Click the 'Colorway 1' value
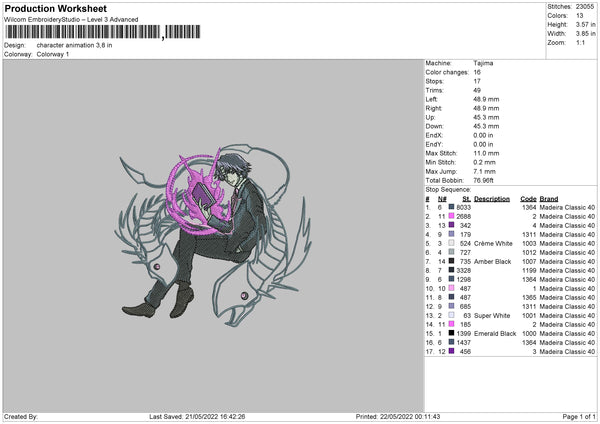Viewport: 600px width, 424px height. pyautogui.click(x=53, y=54)
